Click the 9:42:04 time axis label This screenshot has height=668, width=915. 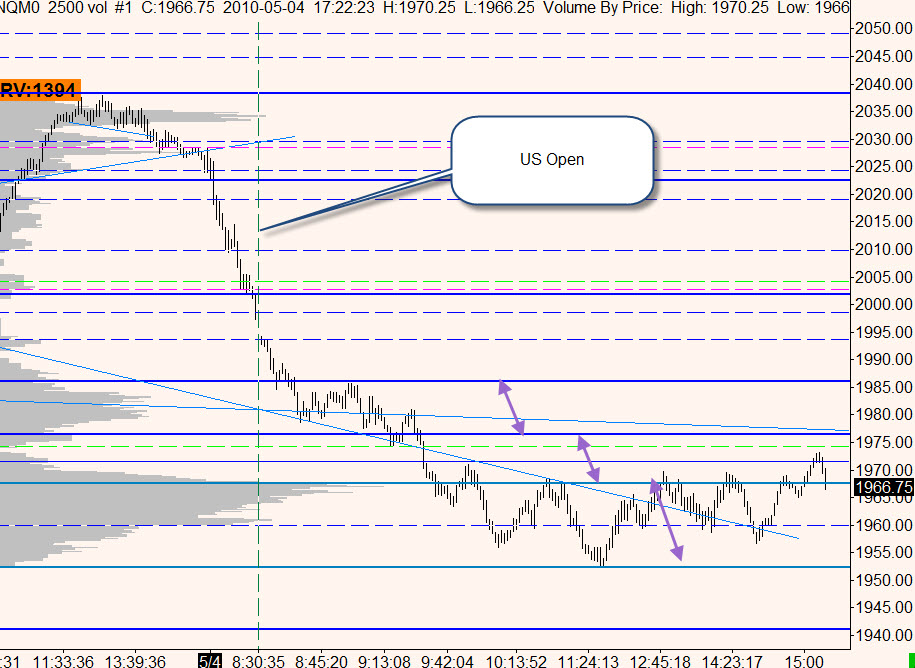(x=448, y=661)
